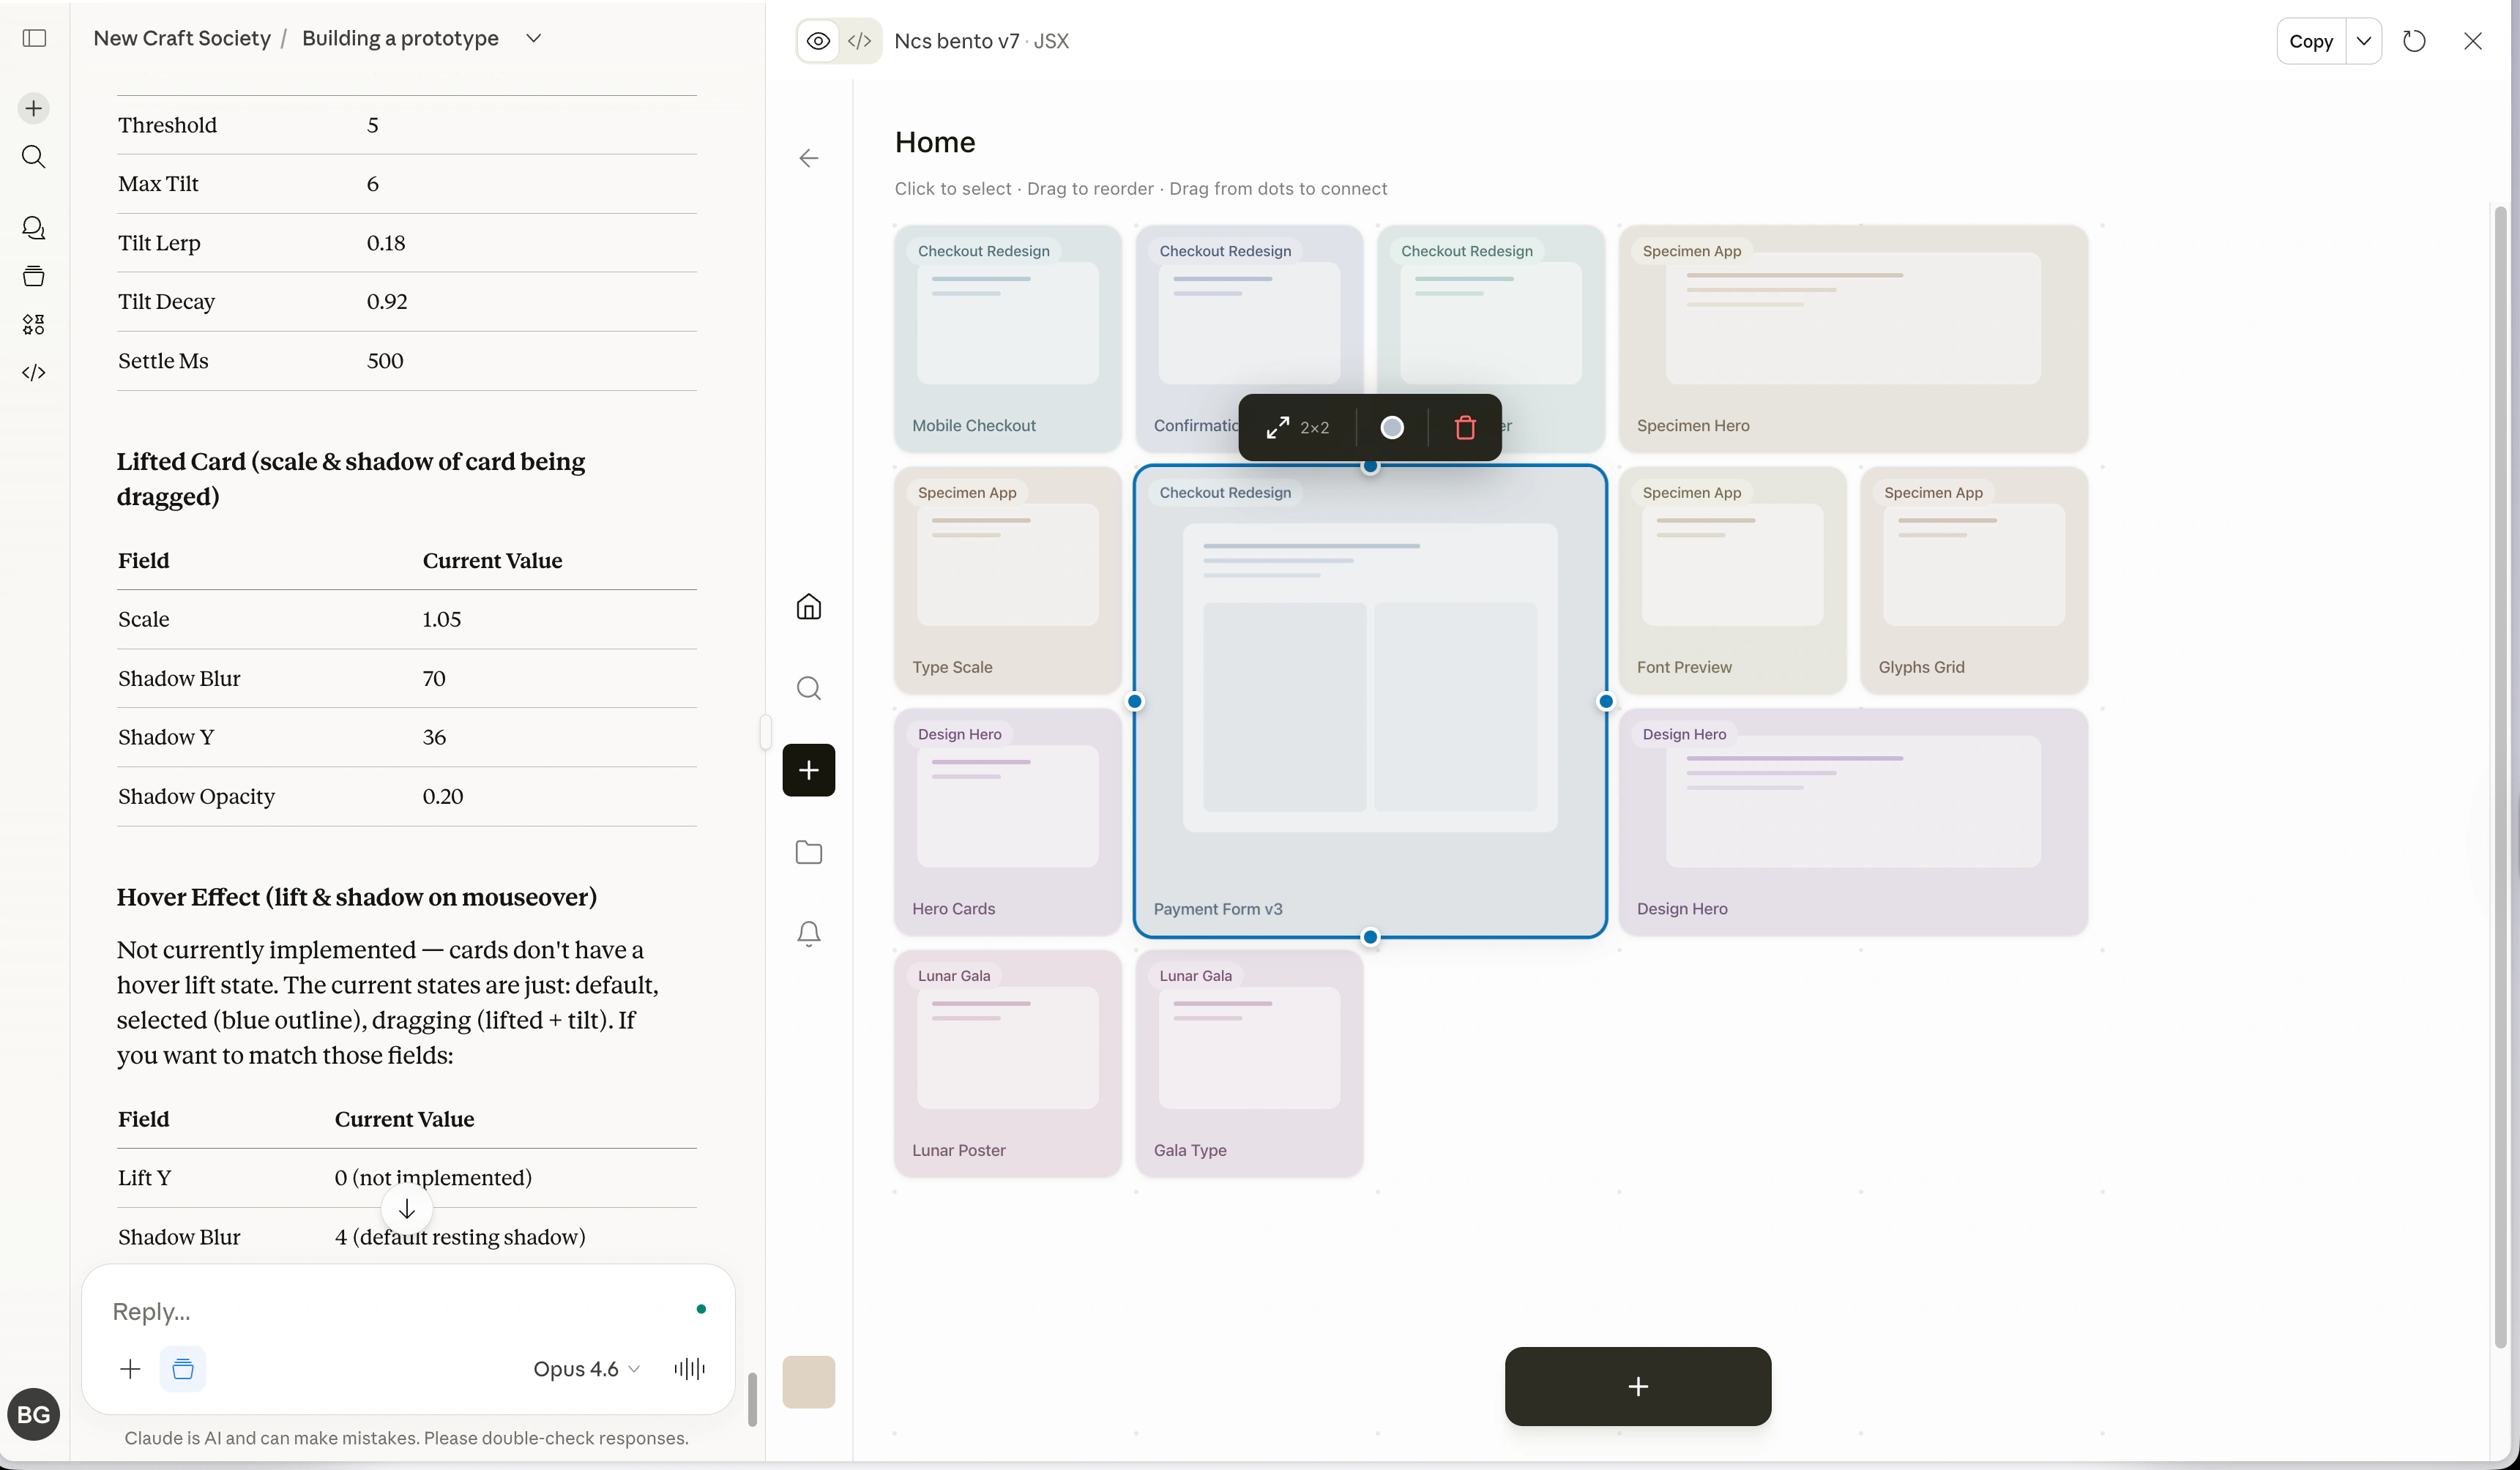Viewport: 2520px width, 1470px height.
Task: Select the Specimen Hero card
Action: click(x=1853, y=339)
